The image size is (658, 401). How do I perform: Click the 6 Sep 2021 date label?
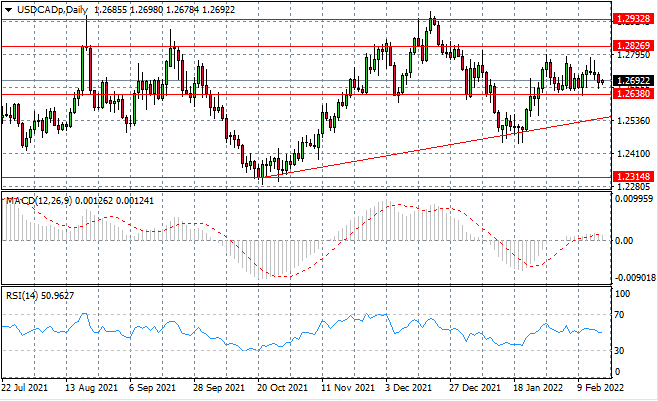point(152,388)
